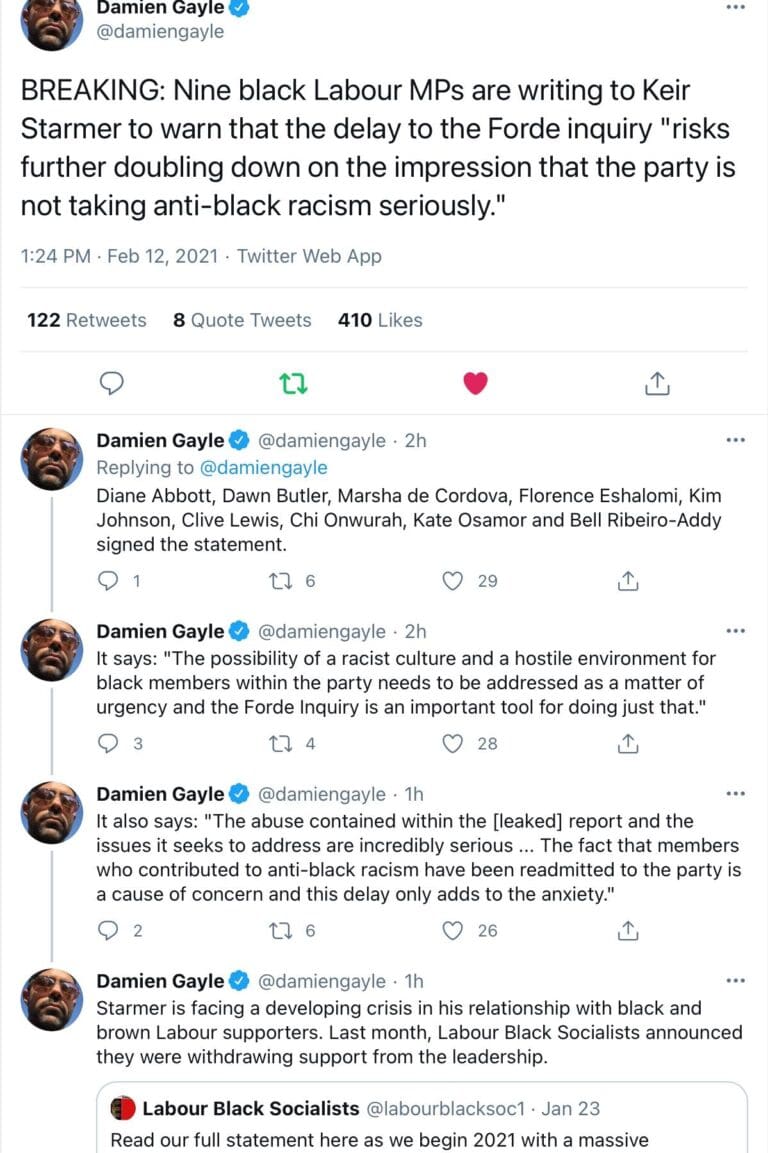Open more options on the main tweet

click(x=735, y=7)
